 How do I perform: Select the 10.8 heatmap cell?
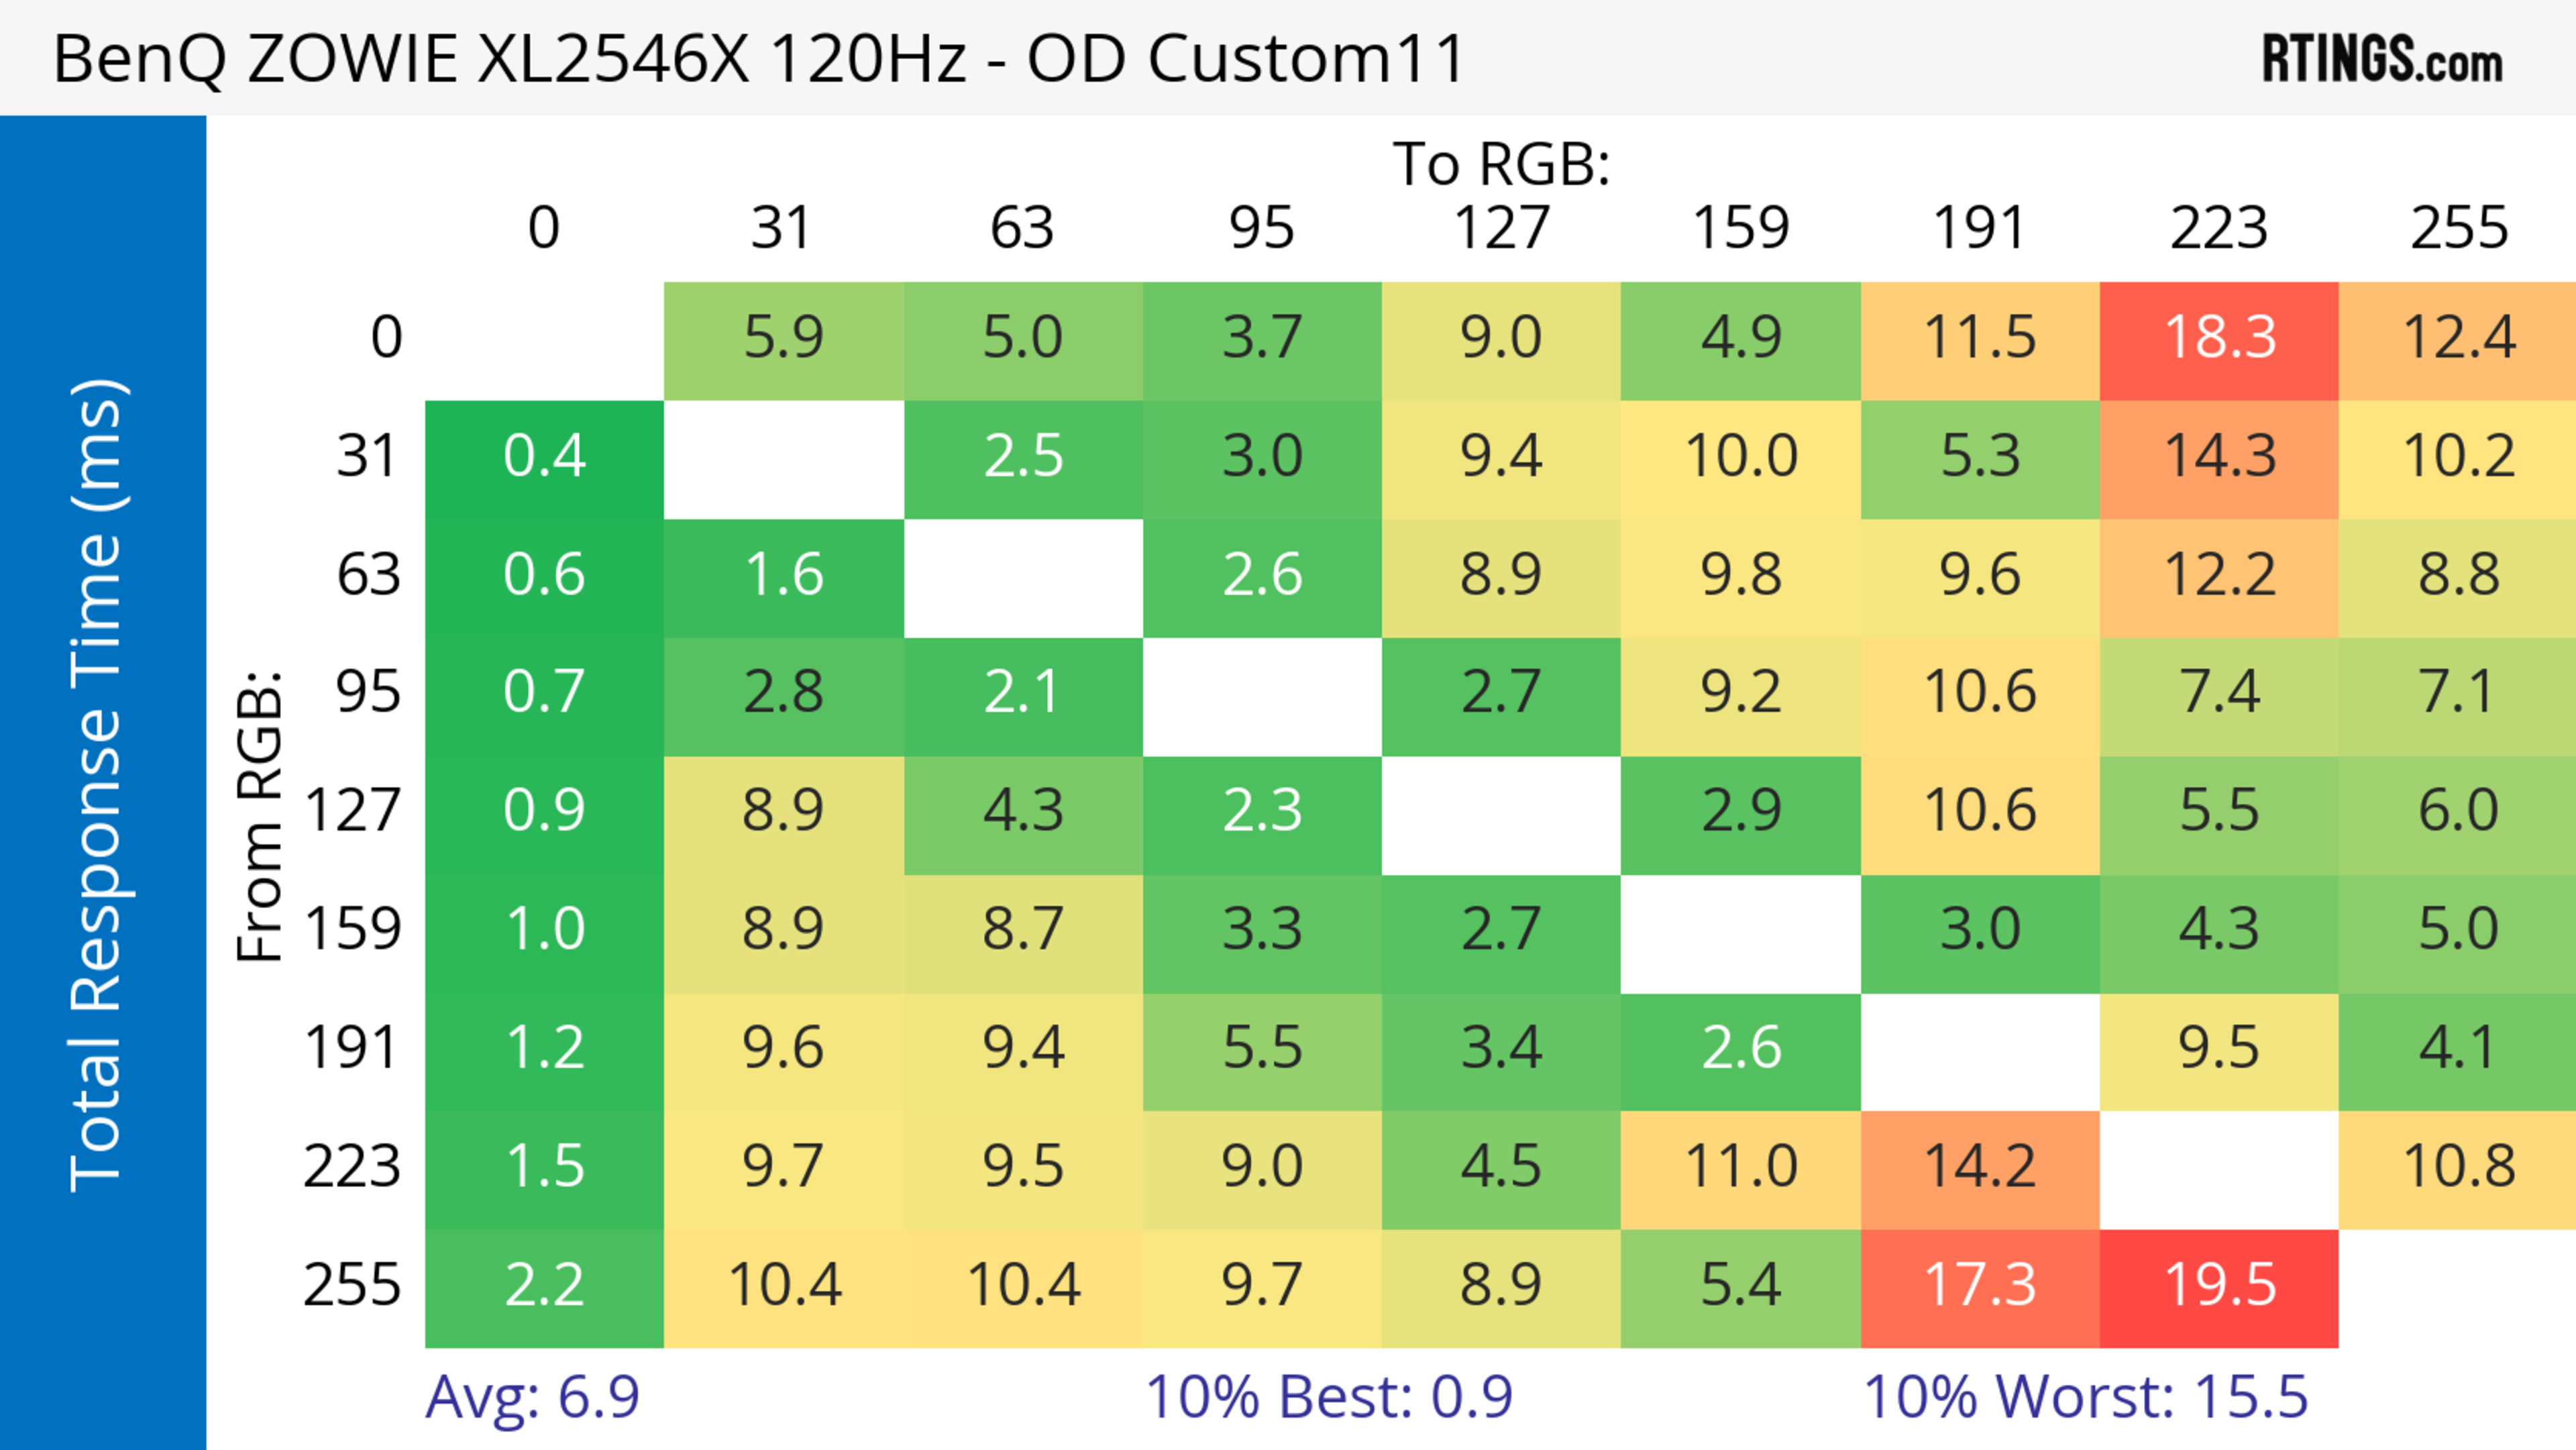pyautogui.click(x=2458, y=1168)
